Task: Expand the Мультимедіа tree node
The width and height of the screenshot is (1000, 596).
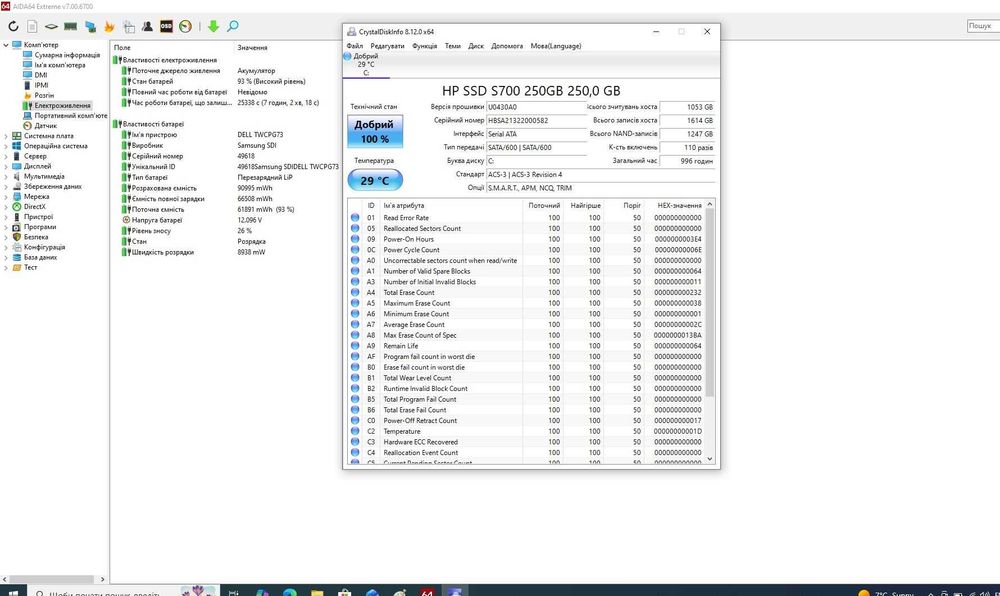Action: 6,177
